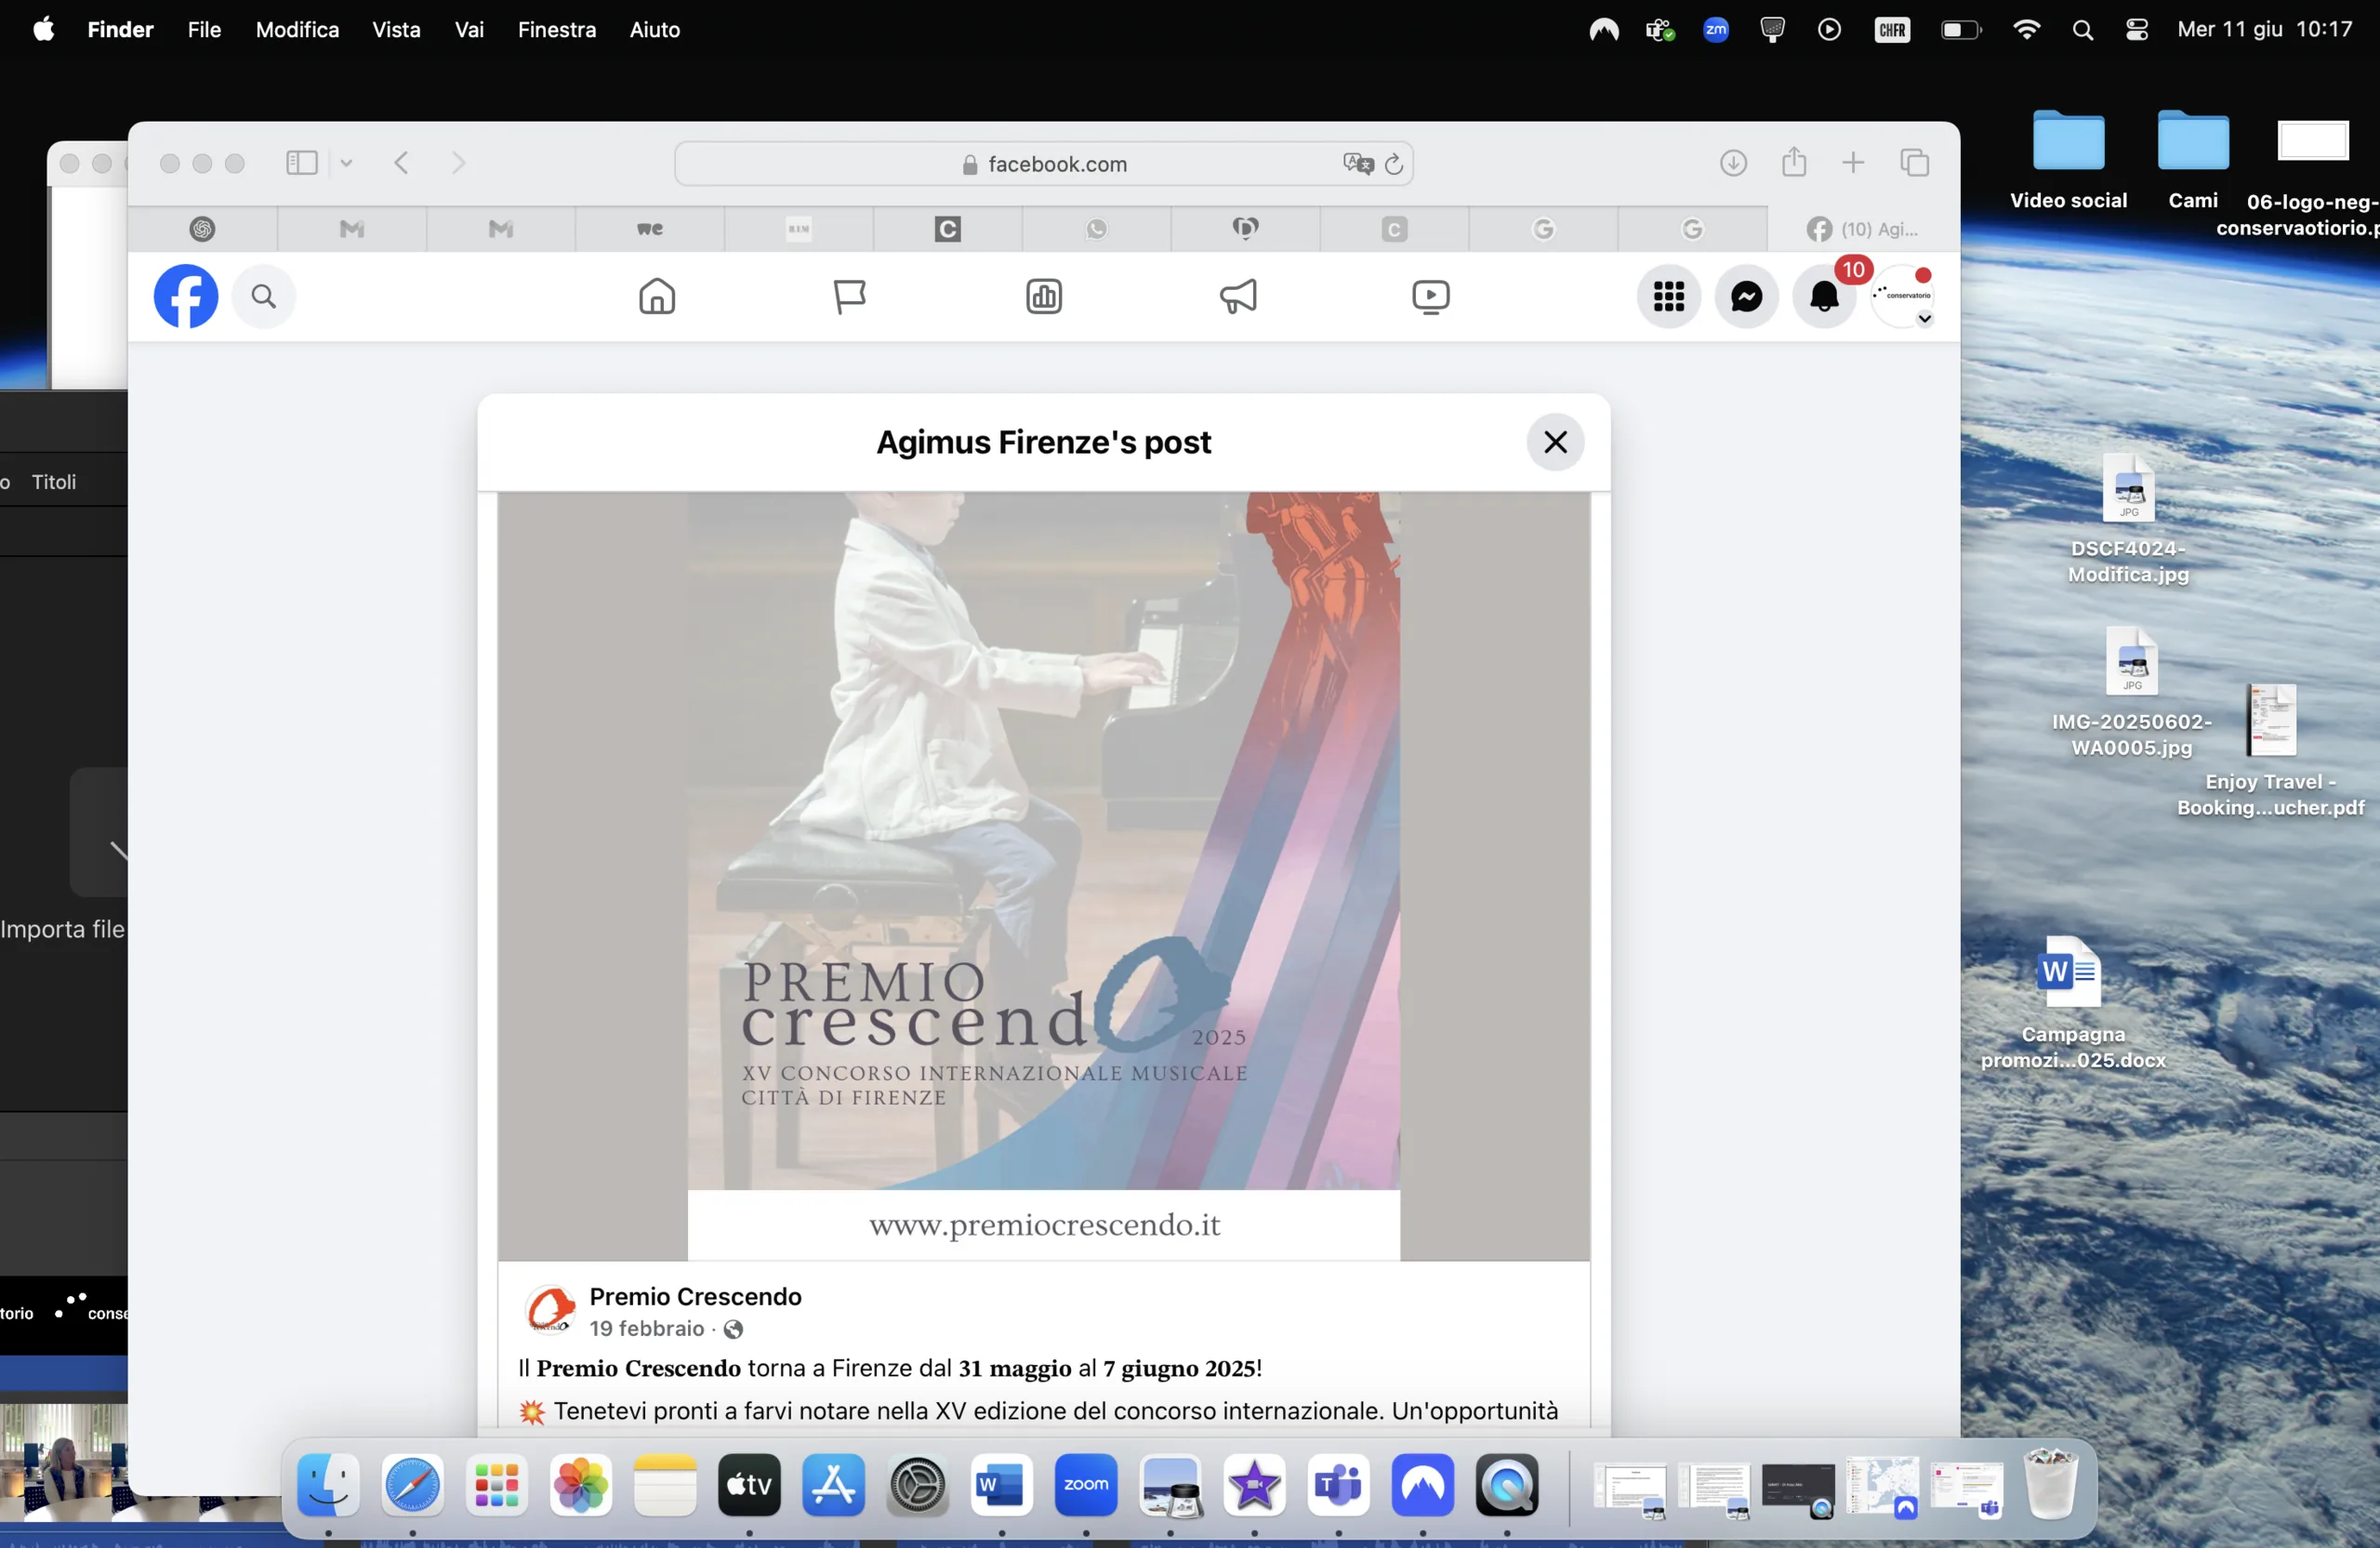Close Agimus Firenze's post dialog
The image size is (2380, 1548).
1555,442
